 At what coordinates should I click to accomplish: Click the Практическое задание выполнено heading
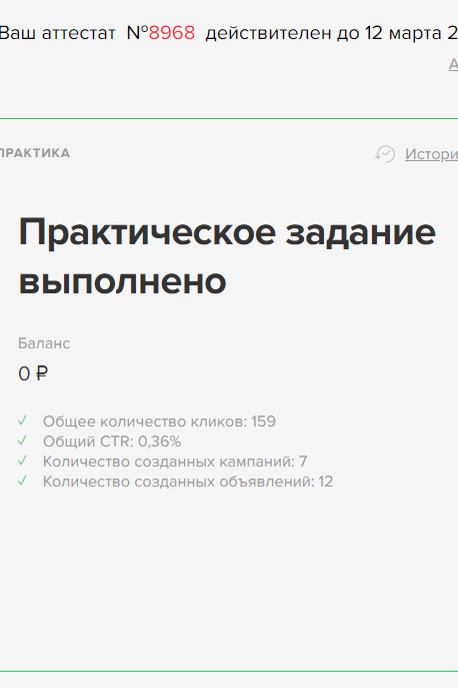227,256
